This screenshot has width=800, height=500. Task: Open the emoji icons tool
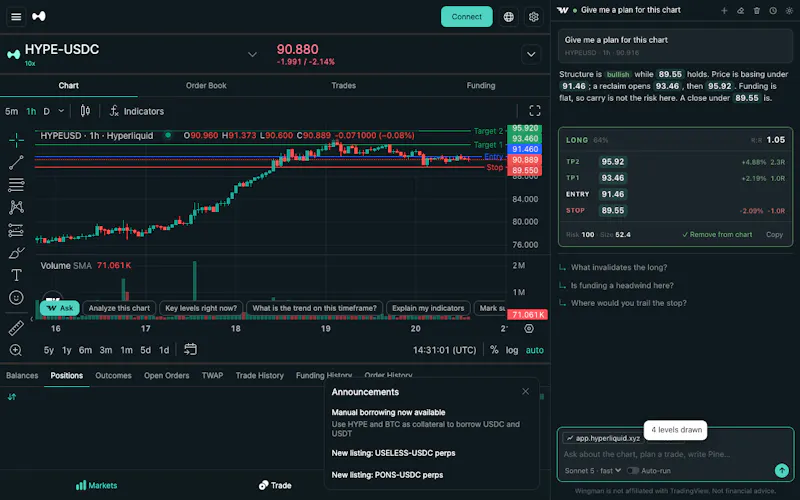tap(16, 297)
